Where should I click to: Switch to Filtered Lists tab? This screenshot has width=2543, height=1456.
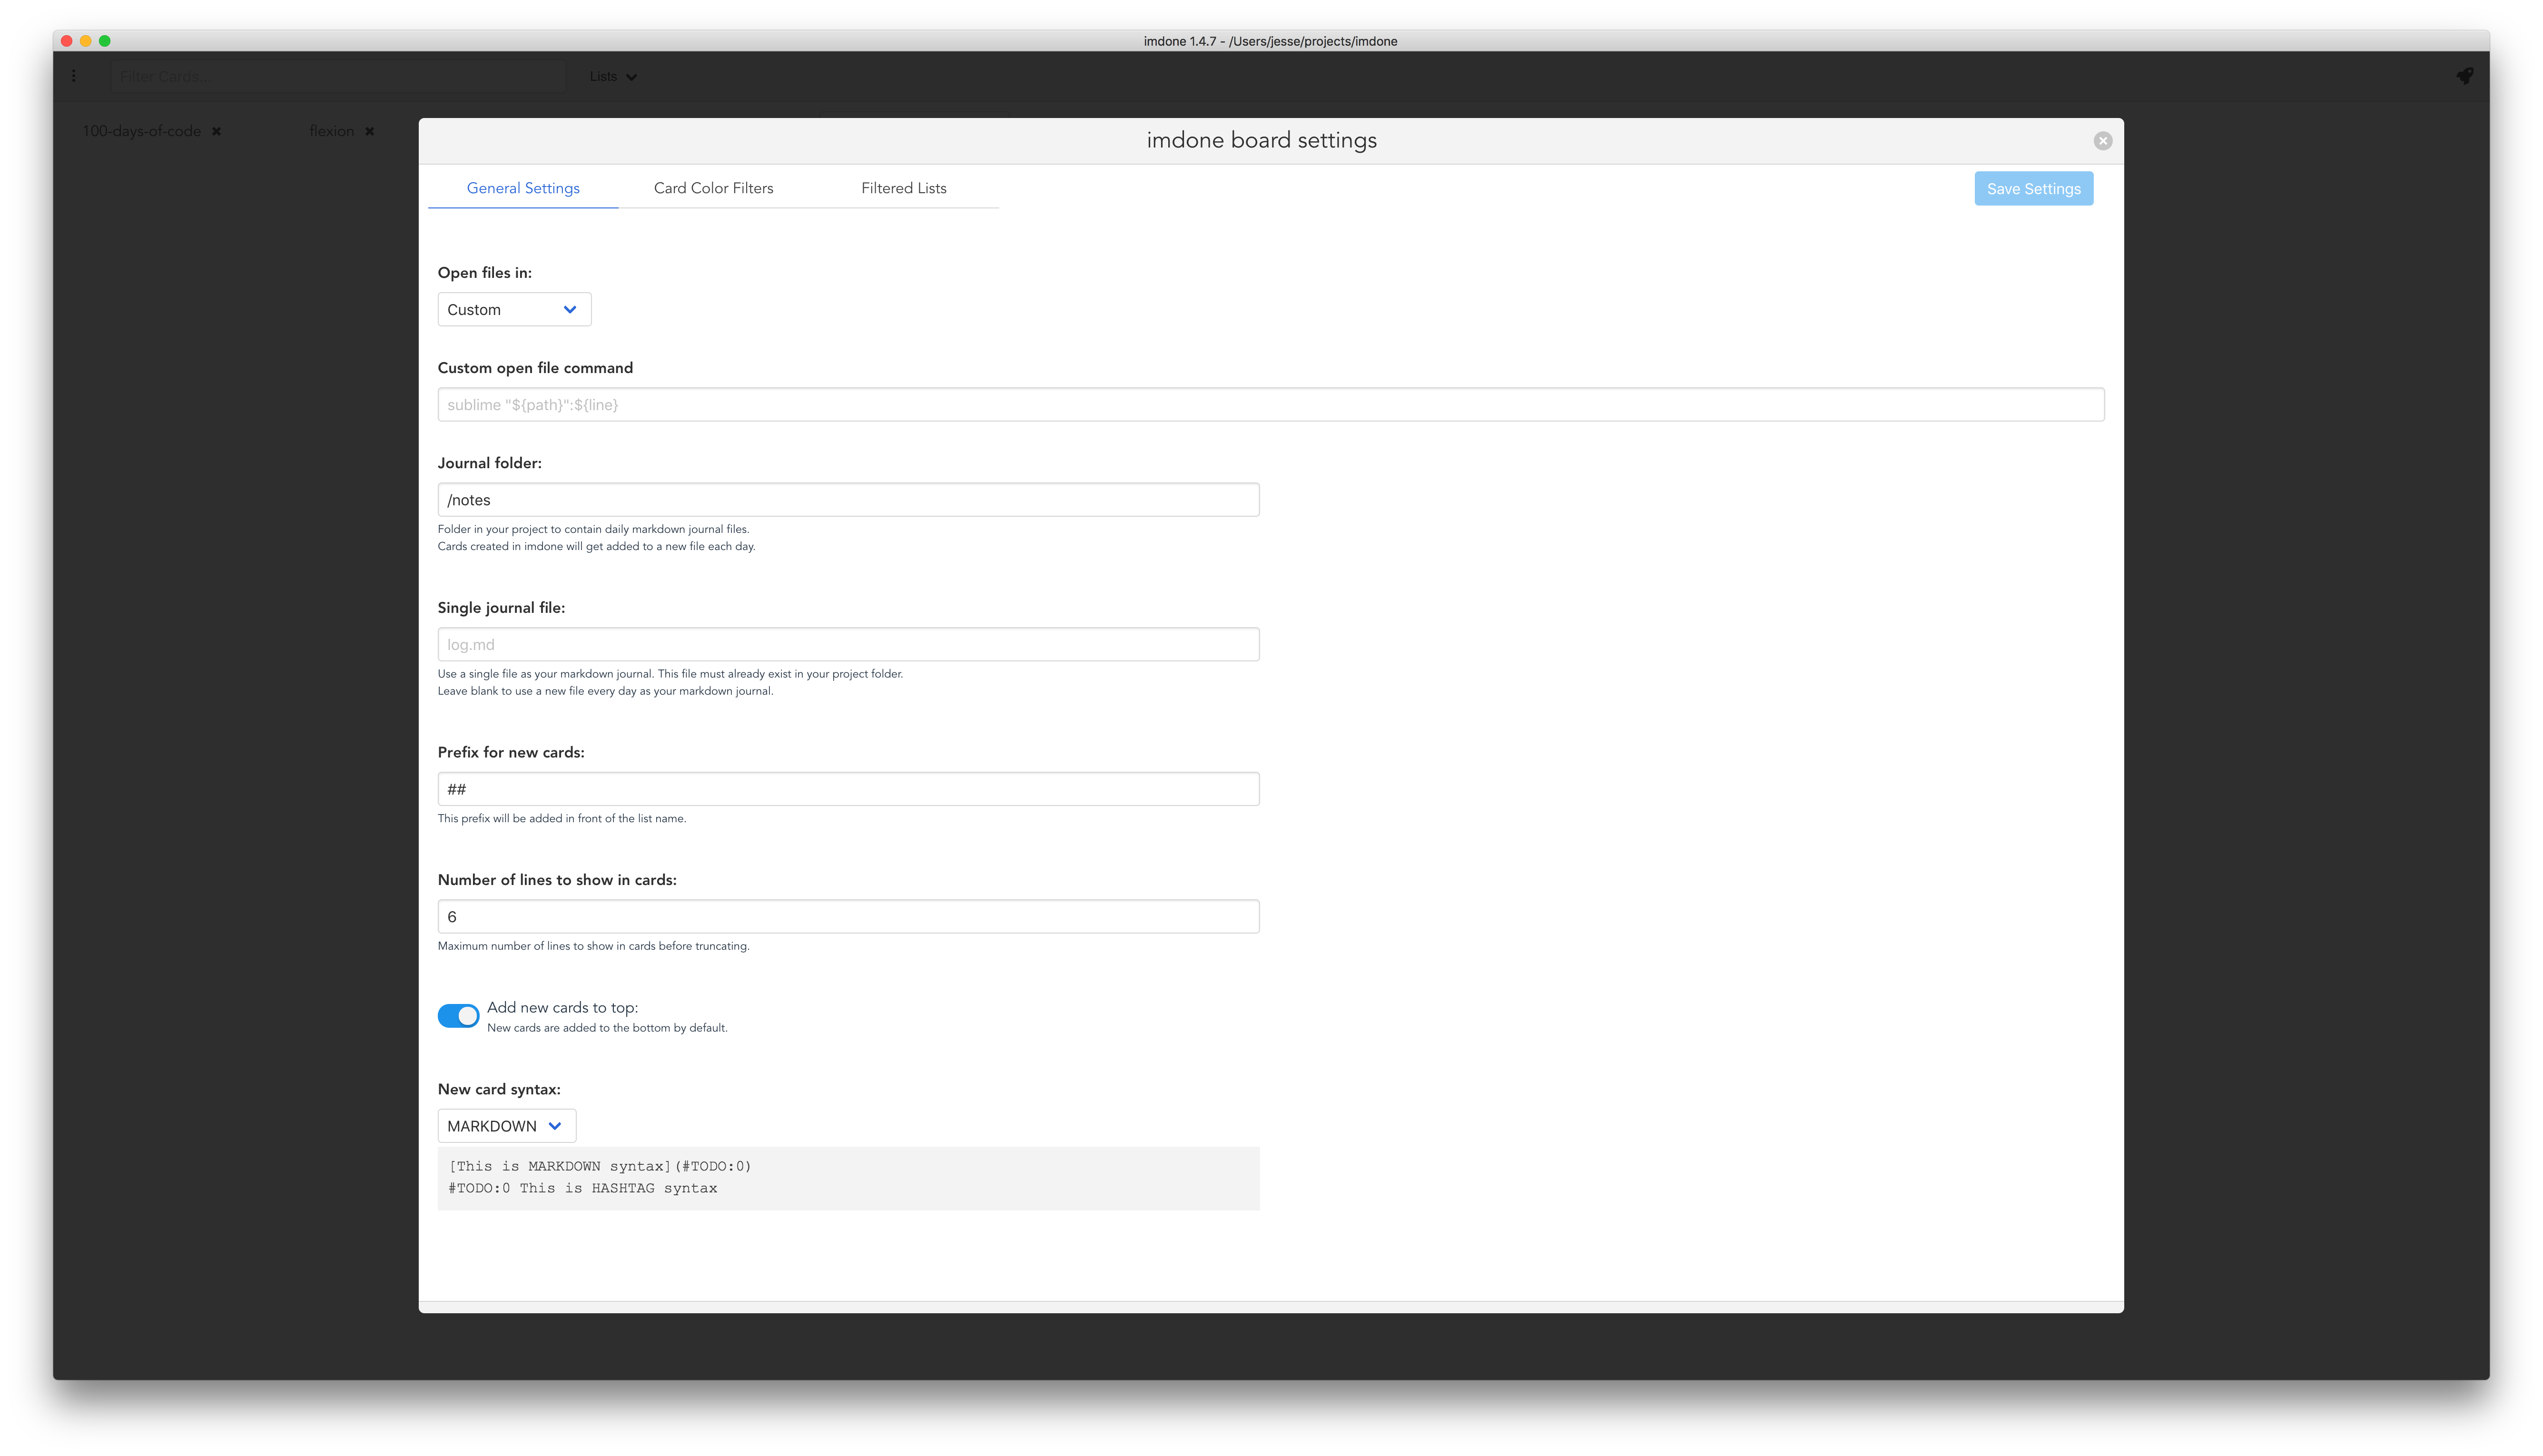[x=903, y=188]
